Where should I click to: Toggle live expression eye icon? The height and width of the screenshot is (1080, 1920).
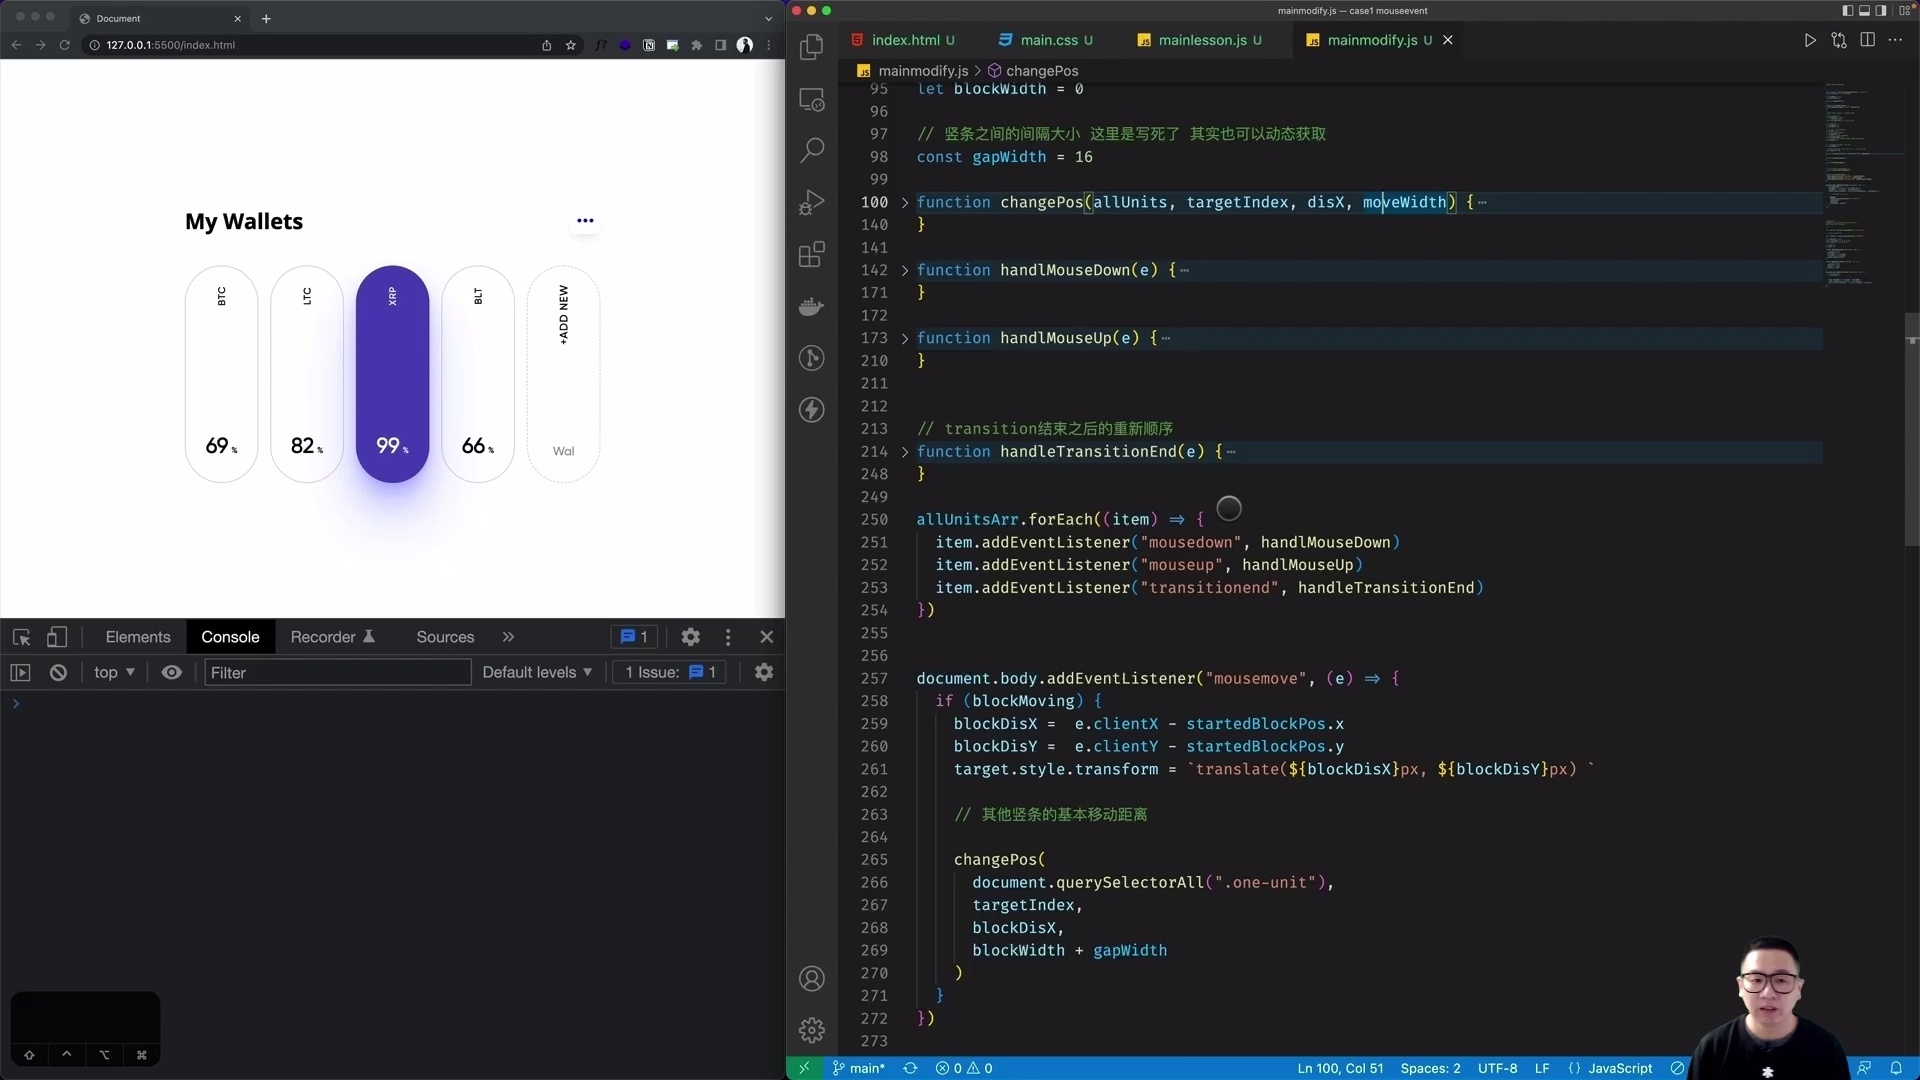(x=172, y=673)
